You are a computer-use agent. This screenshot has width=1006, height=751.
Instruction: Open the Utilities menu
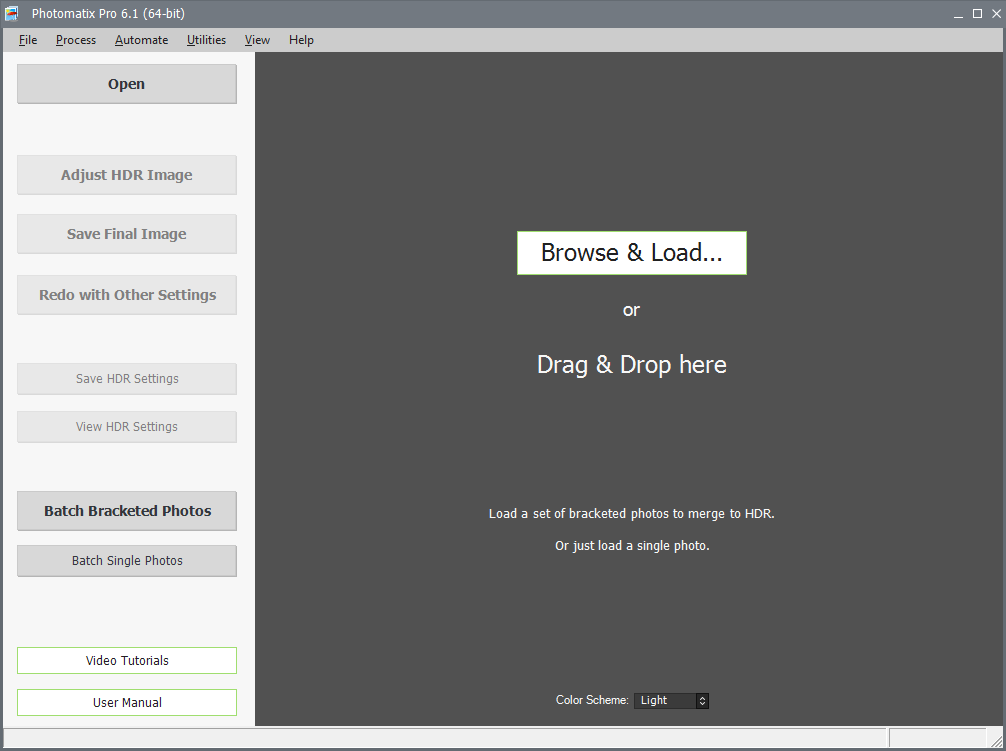pyautogui.click(x=206, y=40)
